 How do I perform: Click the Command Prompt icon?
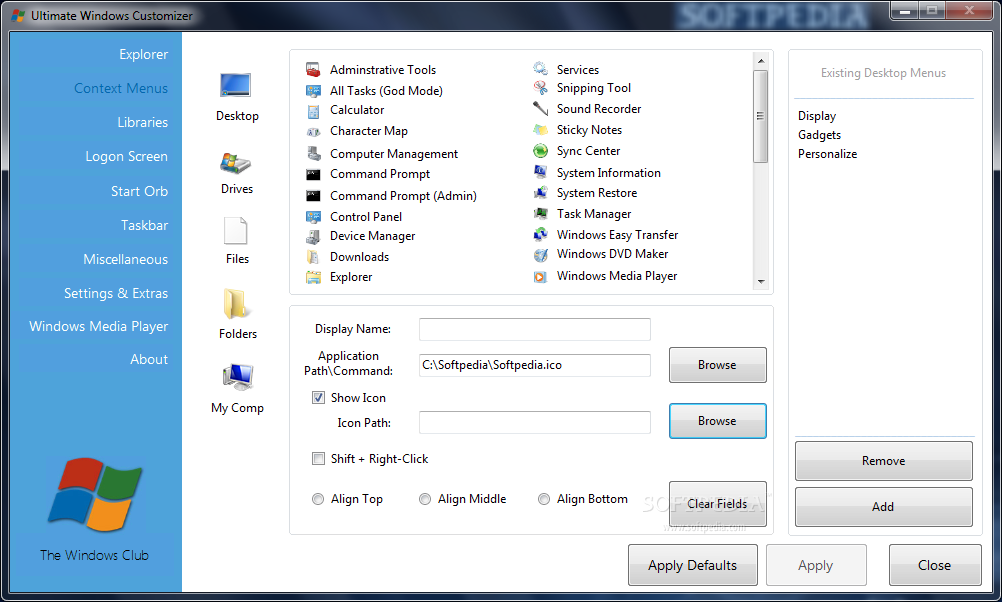tap(313, 174)
